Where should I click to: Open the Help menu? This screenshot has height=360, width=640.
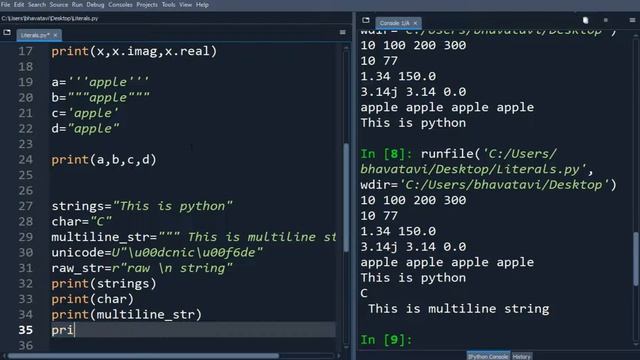click(202, 5)
